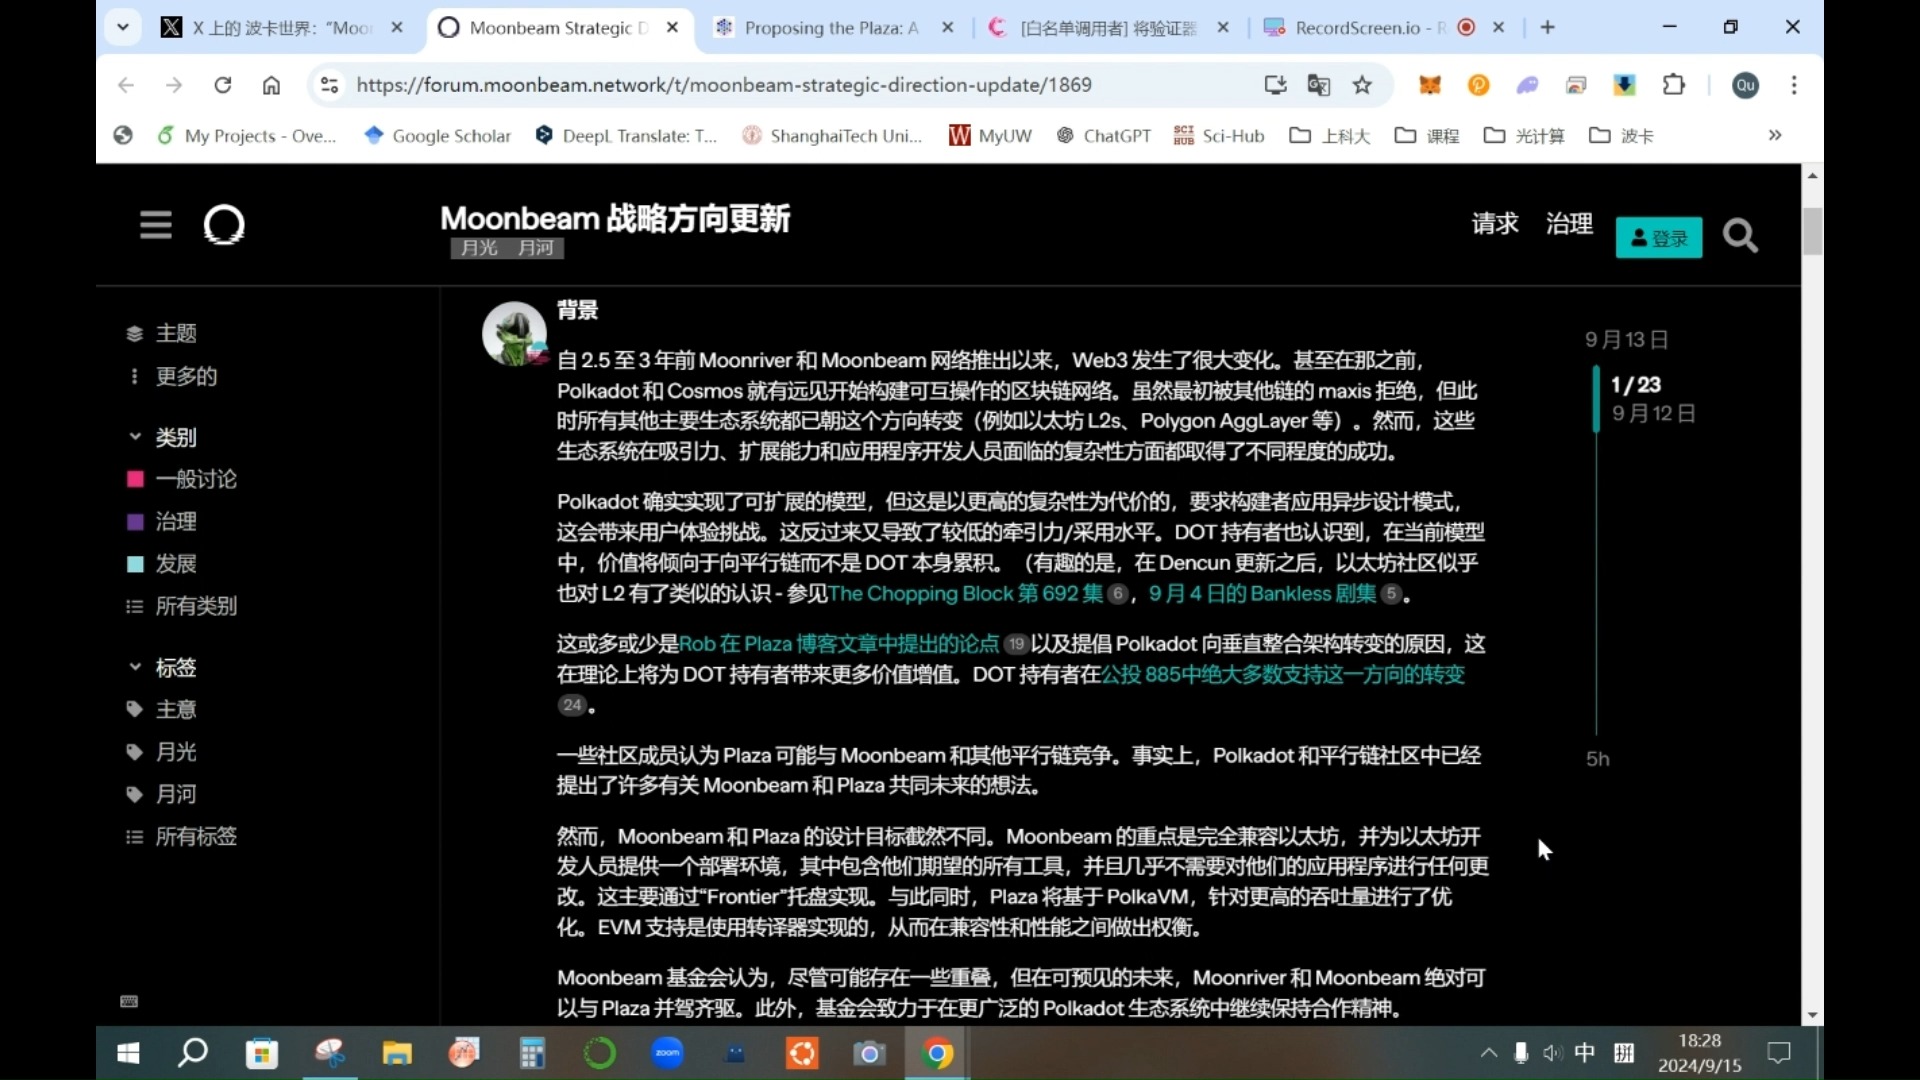Screen dimensions: 1920x1080
Task: Open a new browser tab
Action: [1548, 27]
